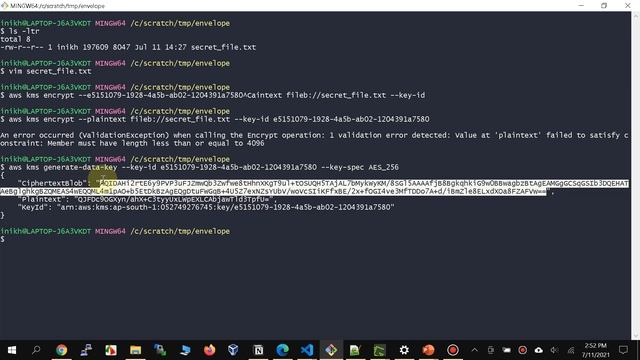Show hidden system tray icons

pyautogui.click(x=474, y=350)
